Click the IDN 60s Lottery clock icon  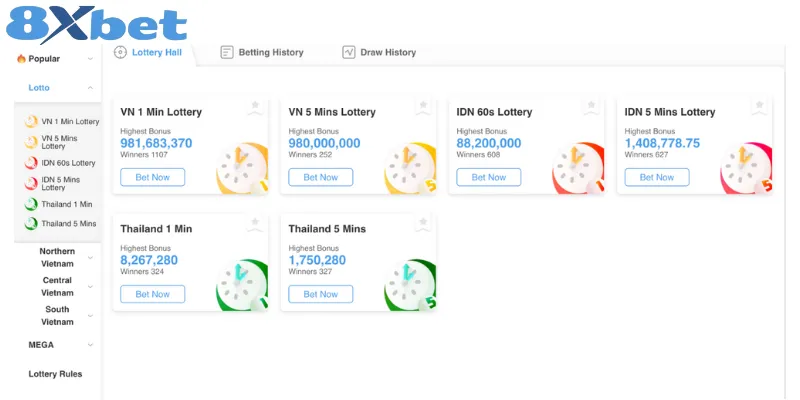[576, 168]
